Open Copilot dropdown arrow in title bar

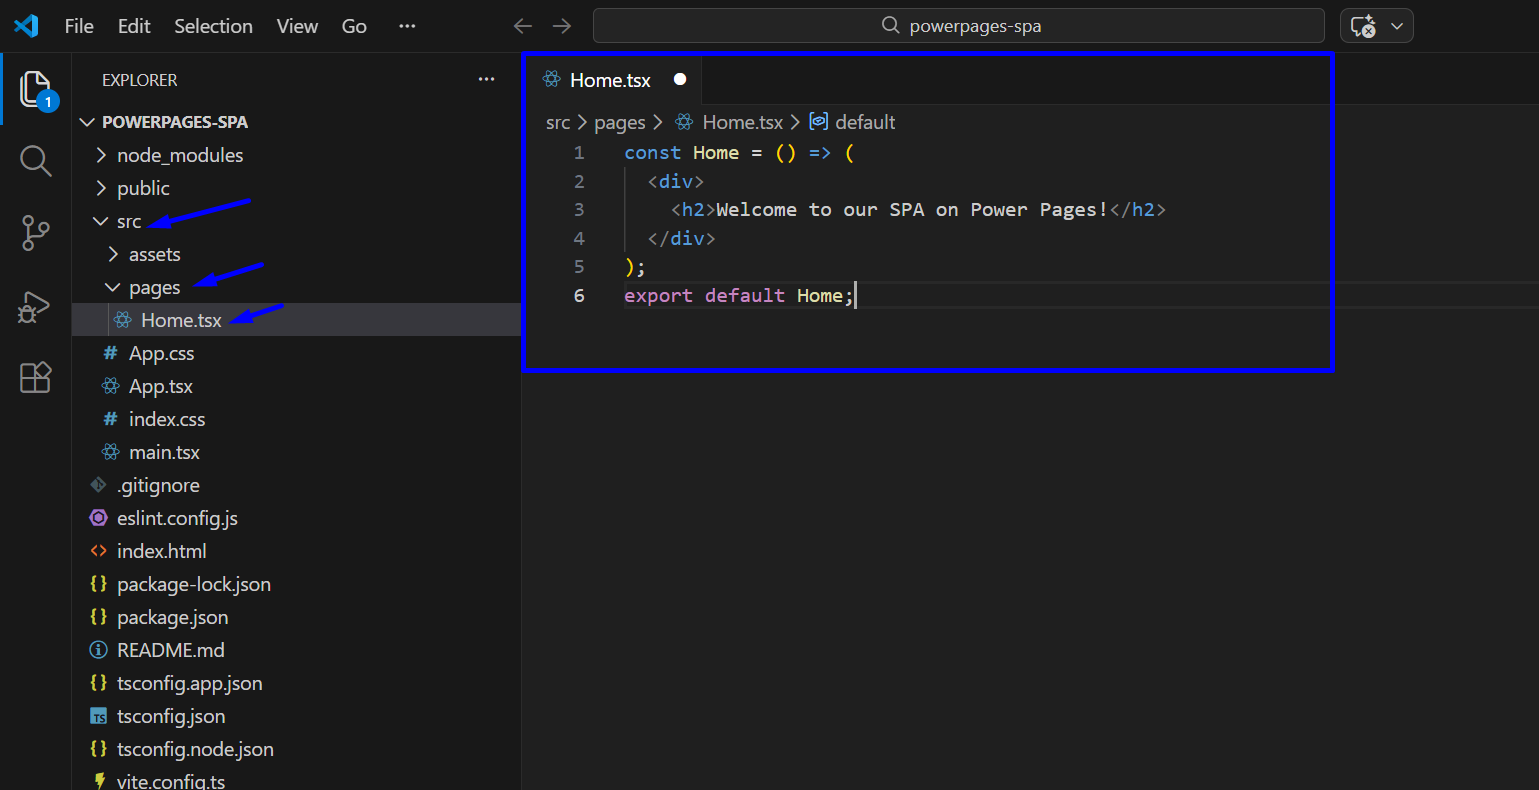tap(1397, 26)
